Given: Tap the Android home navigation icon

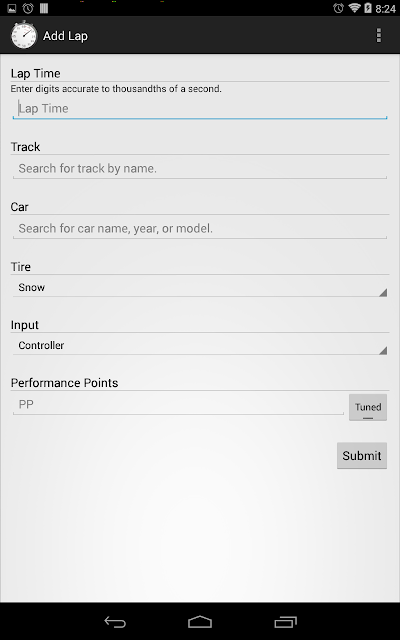Looking at the screenshot, I should pos(200,622).
